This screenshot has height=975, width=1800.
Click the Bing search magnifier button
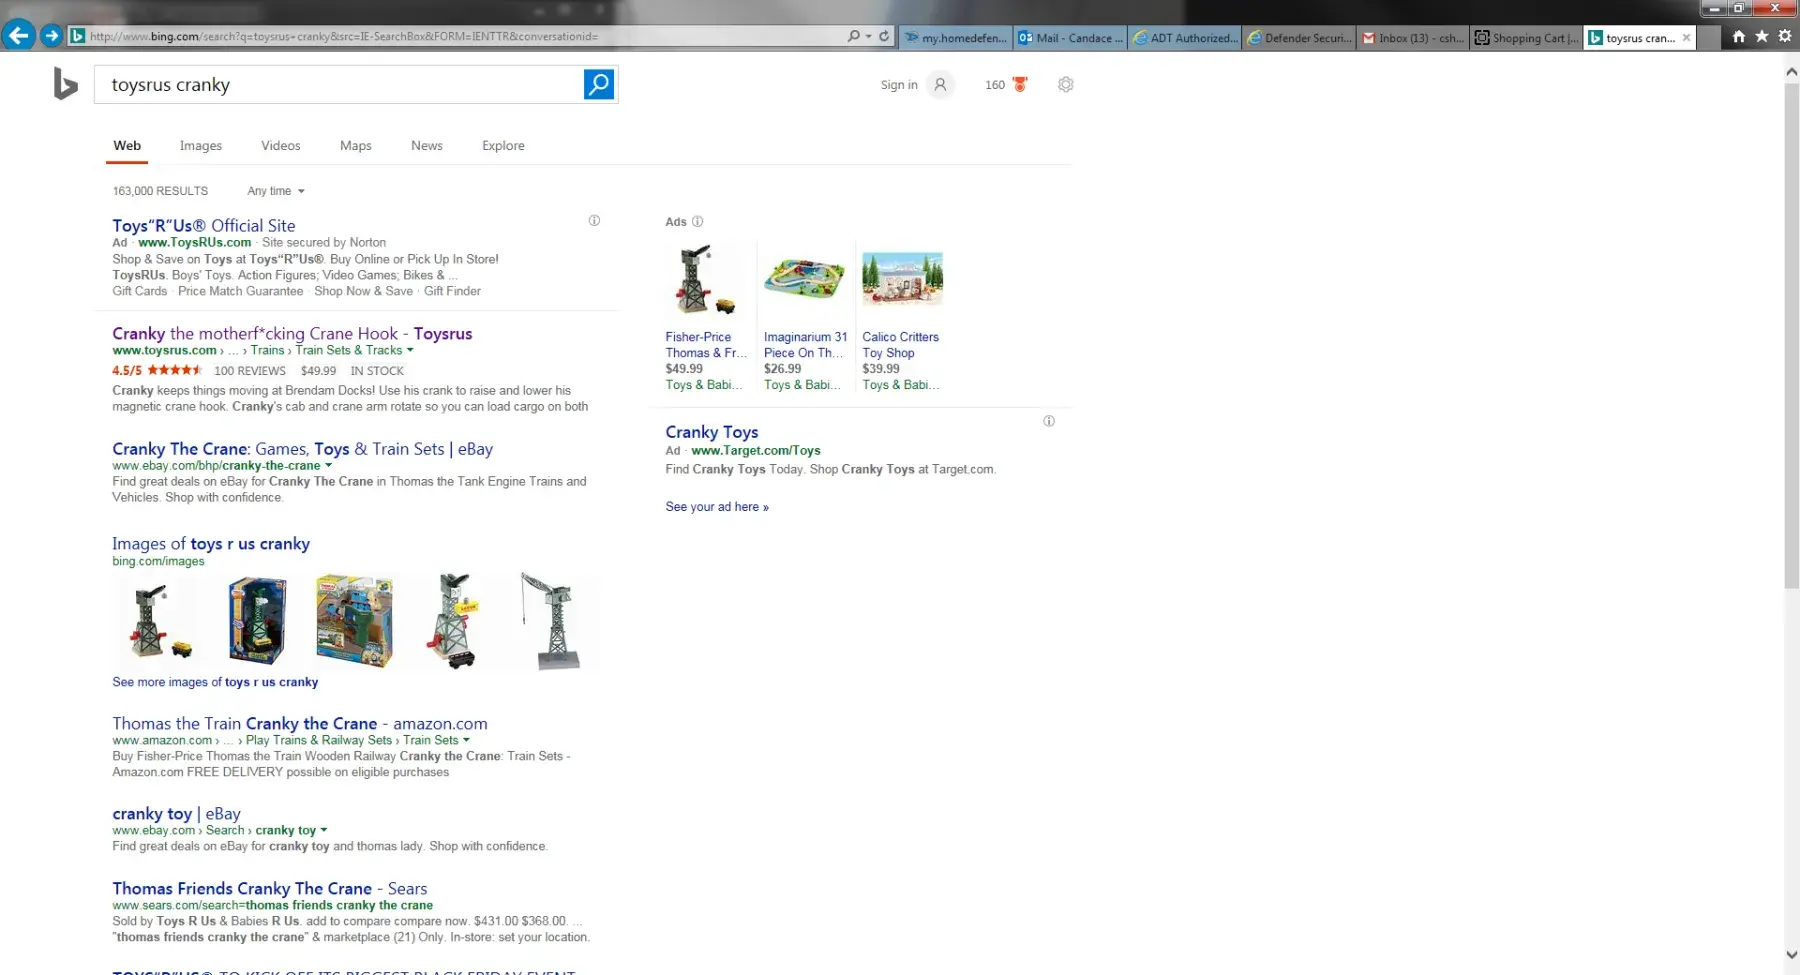coord(598,85)
